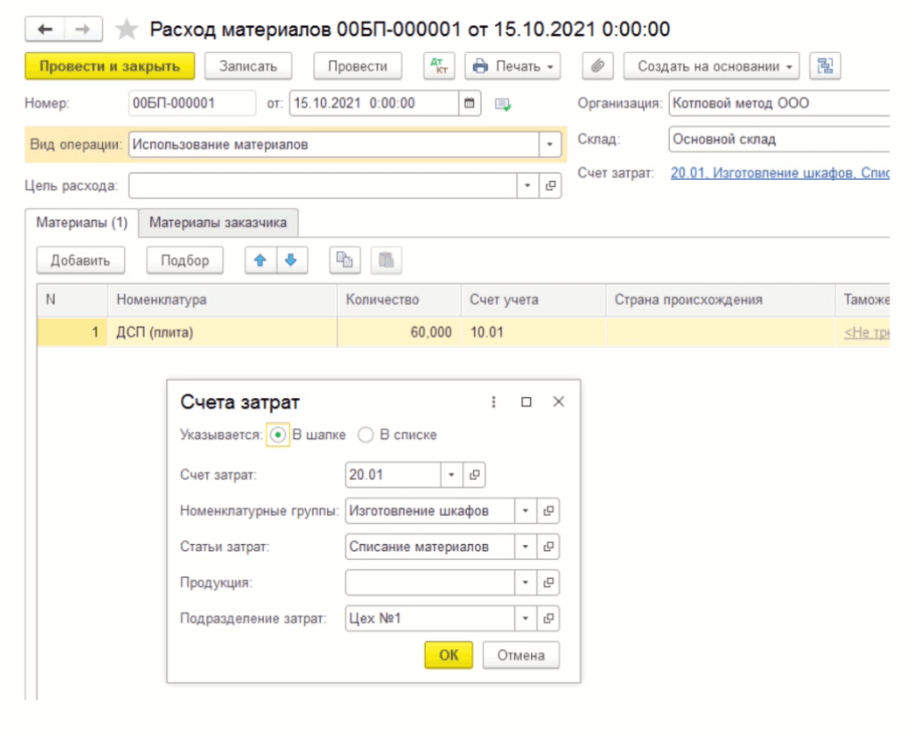The width and height of the screenshot is (913, 737).
Task: Open the Материалы (1) tab
Action: coord(82,223)
